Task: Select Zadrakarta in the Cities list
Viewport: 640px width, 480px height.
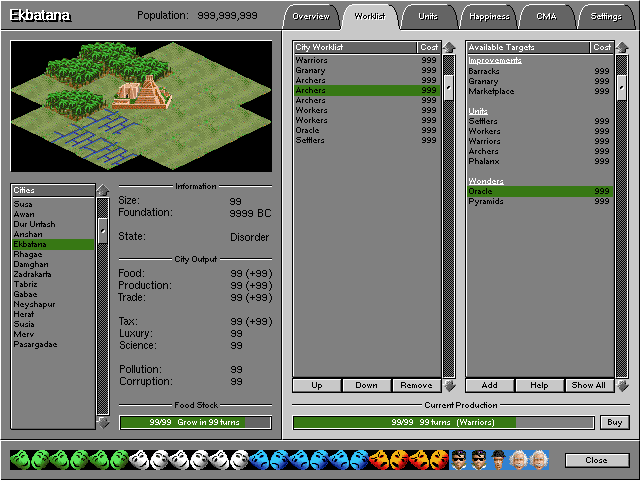Action: [x=53, y=274]
